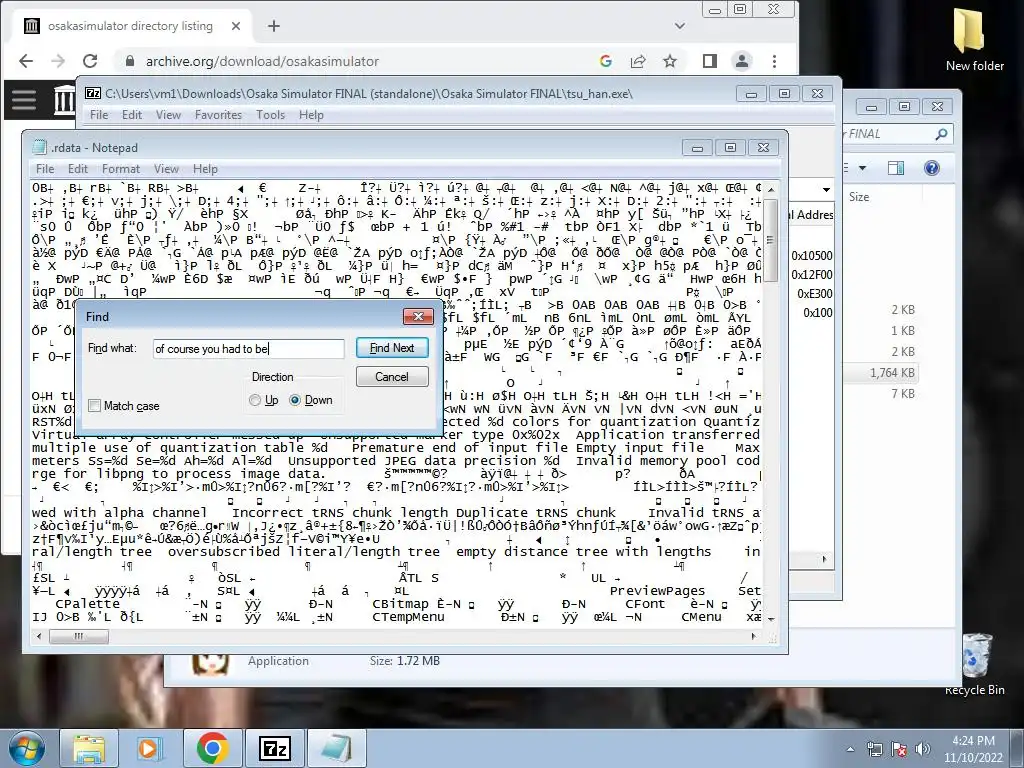The width and height of the screenshot is (1024, 768).
Task: Open archive.org hamburger menu icon
Action: coord(24,100)
